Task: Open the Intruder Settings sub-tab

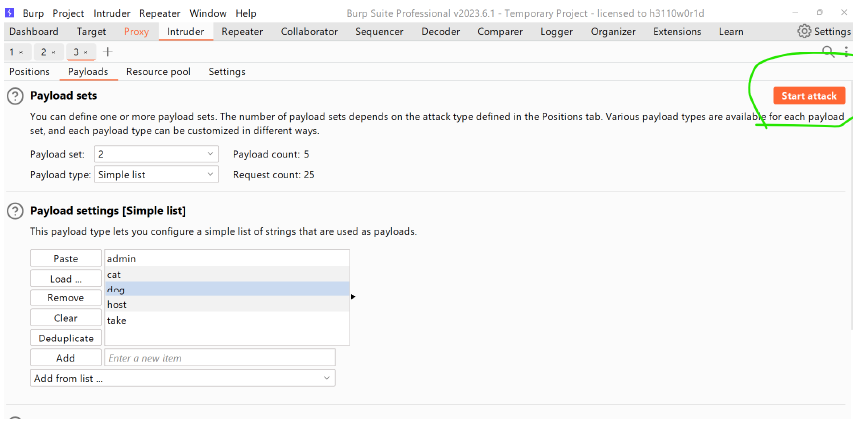Action: click(x=227, y=72)
